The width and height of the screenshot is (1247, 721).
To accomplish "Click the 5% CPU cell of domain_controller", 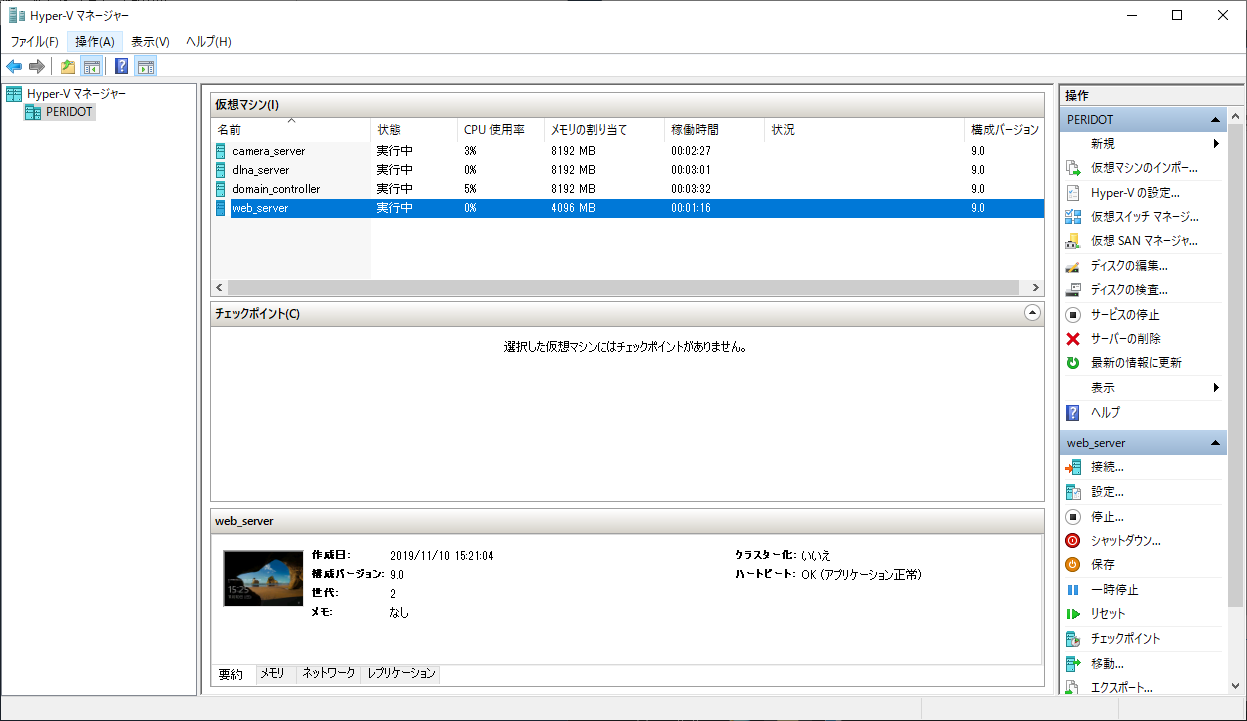I will (x=471, y=189).
